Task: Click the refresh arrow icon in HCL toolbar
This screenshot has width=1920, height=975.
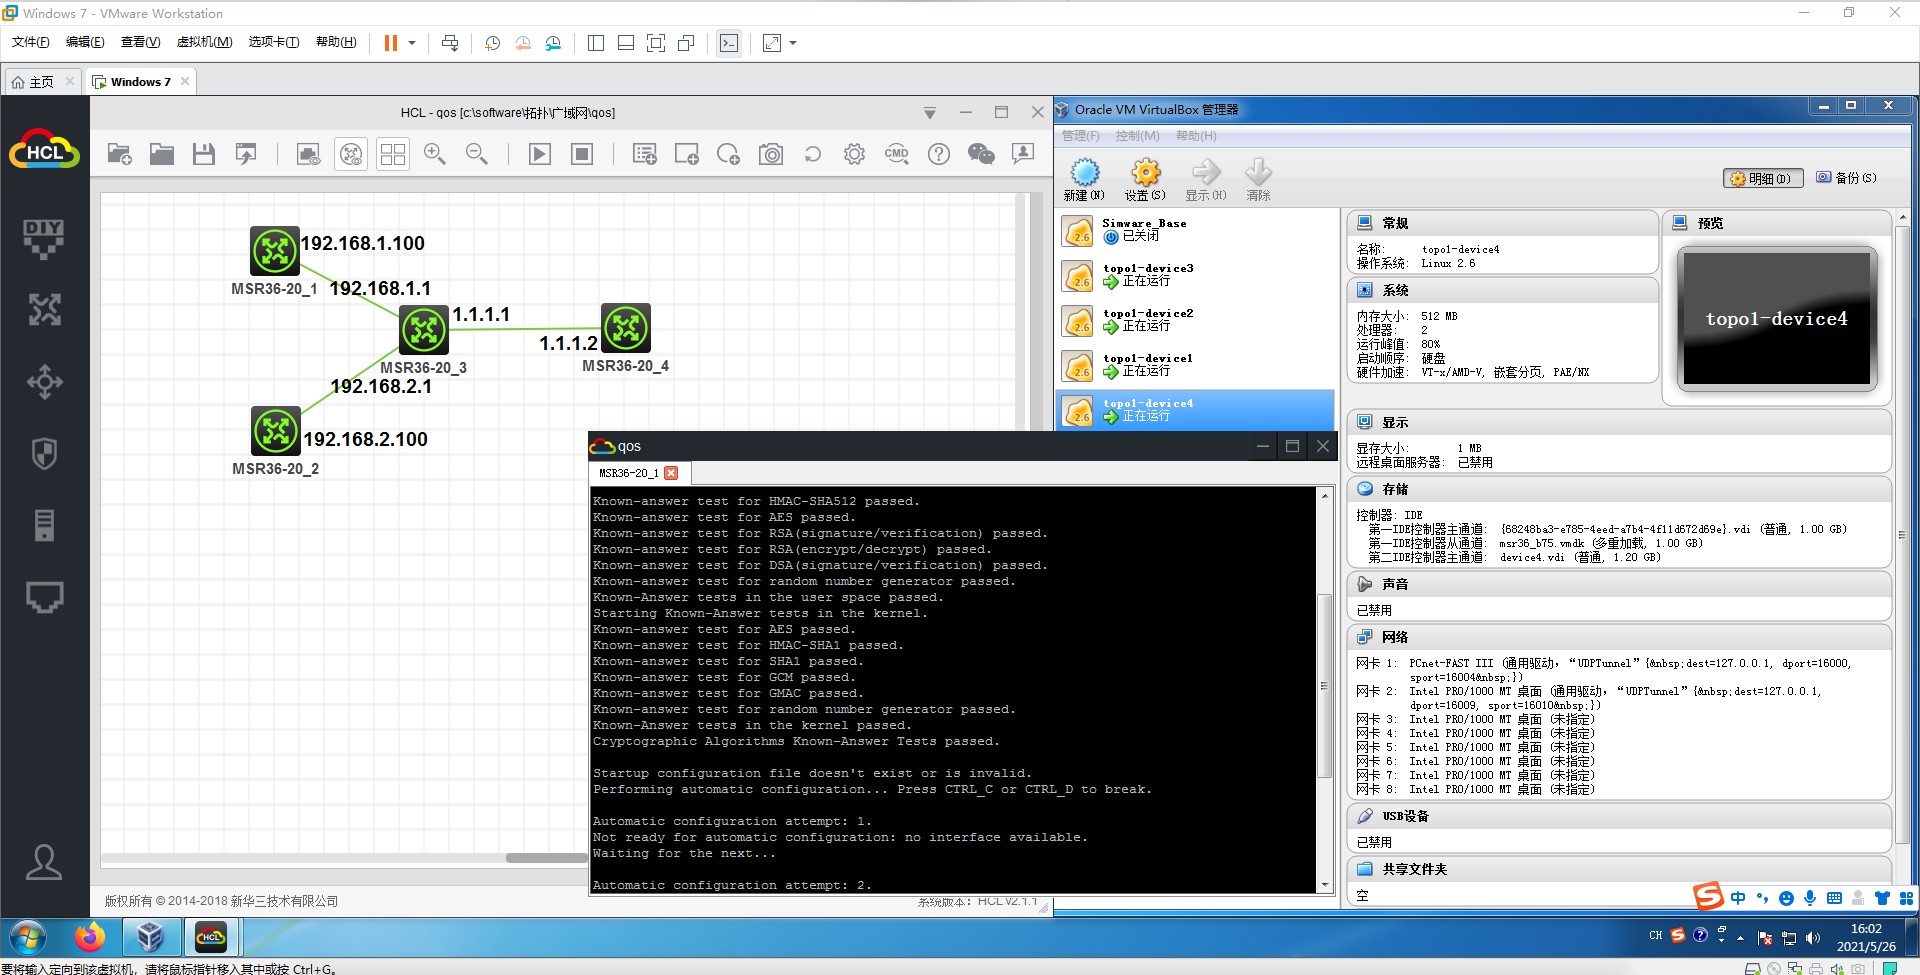Action: pyautogui.click(x=813, y=154)
